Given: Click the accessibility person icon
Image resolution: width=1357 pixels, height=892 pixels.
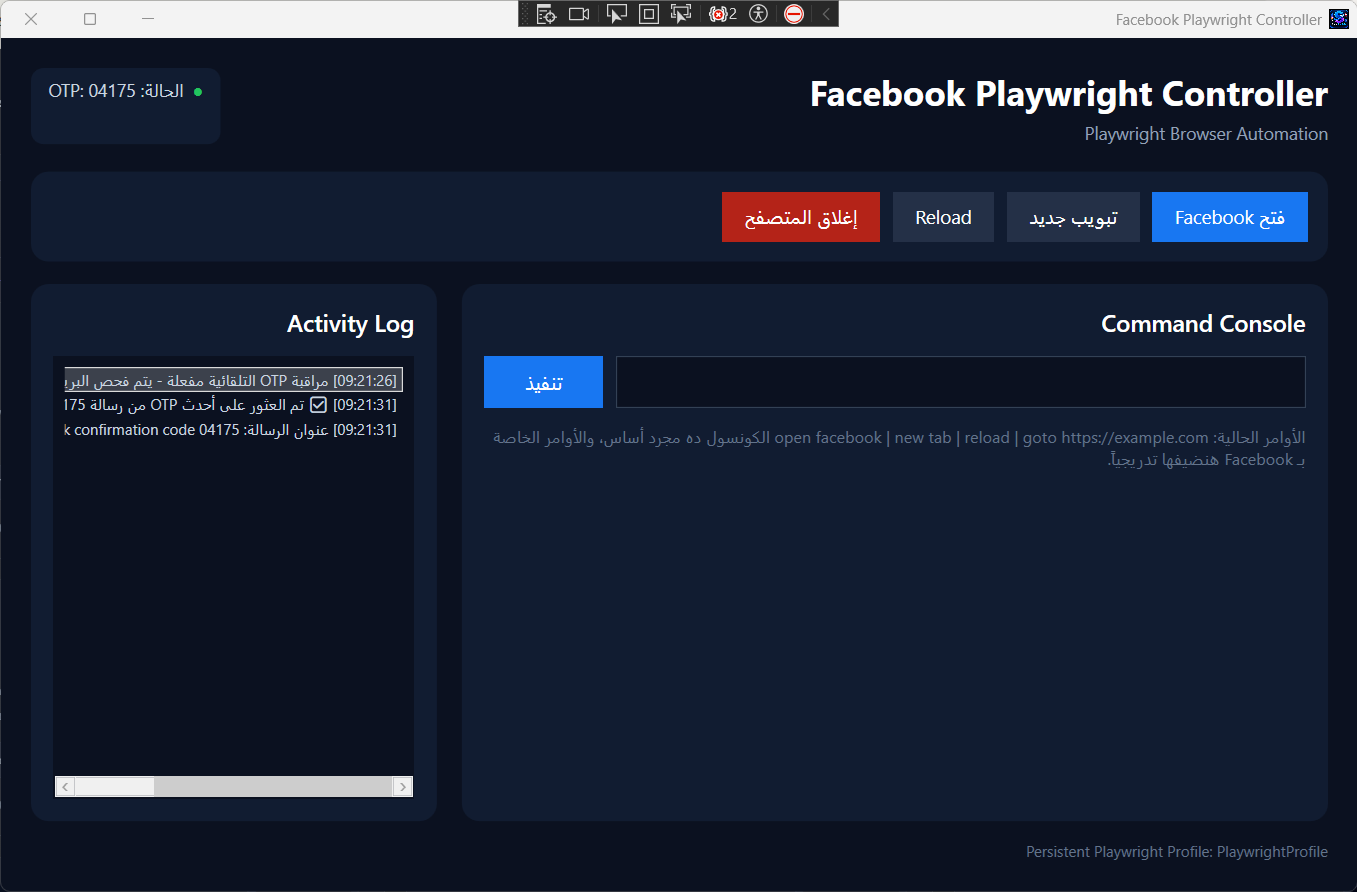Looking at the screenshot, I should (x=759, y=14).
